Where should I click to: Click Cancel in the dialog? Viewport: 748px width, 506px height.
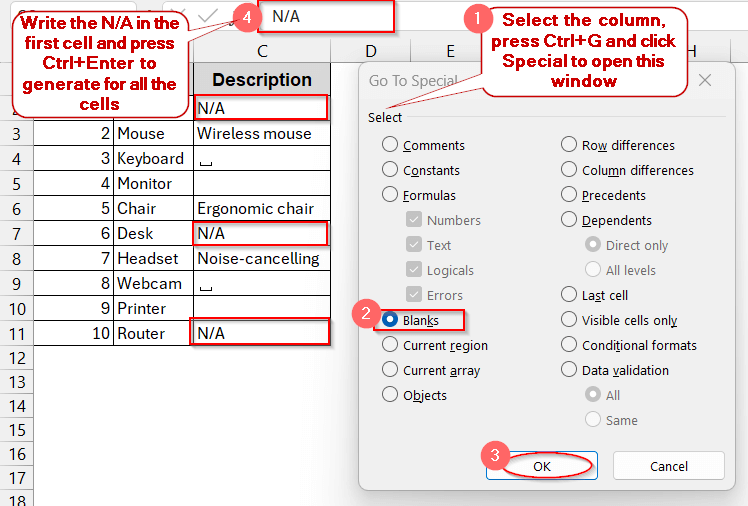click(x=669, y=466)
